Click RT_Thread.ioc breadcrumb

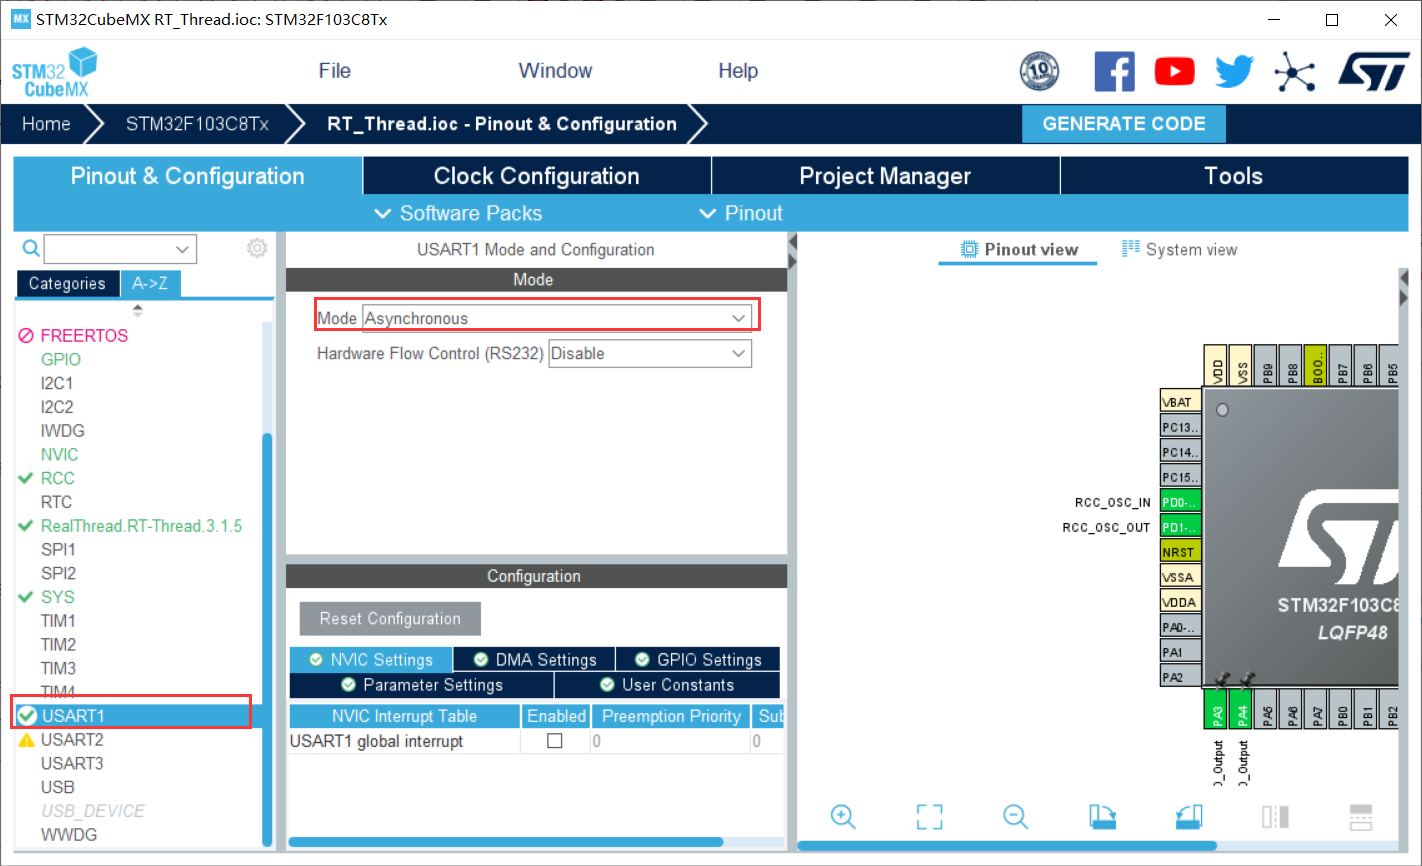click(502, 124)
